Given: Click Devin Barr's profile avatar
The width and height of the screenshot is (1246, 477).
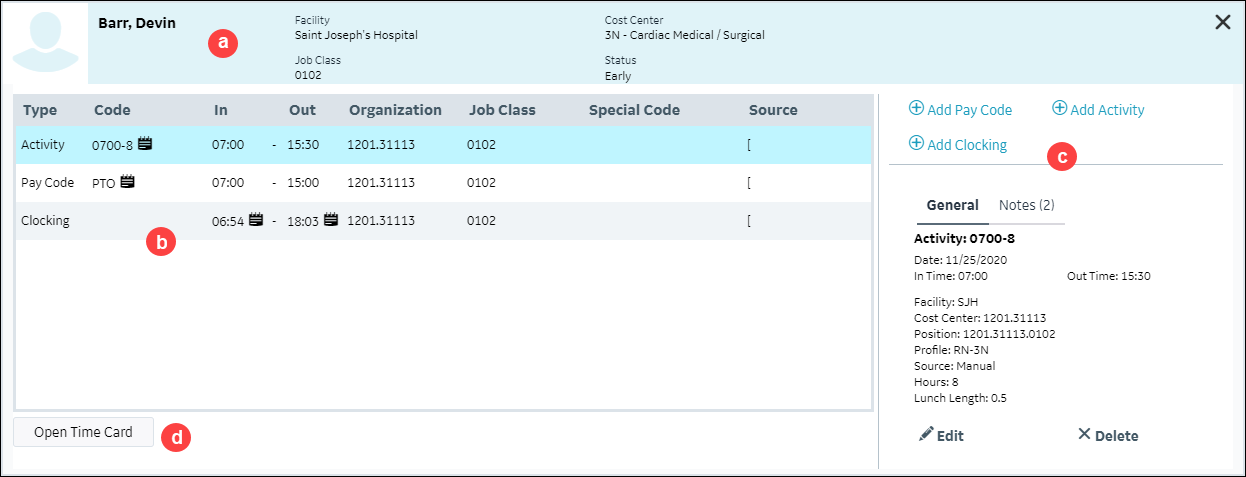Looking at the screenshot, I should pos(45,41).
